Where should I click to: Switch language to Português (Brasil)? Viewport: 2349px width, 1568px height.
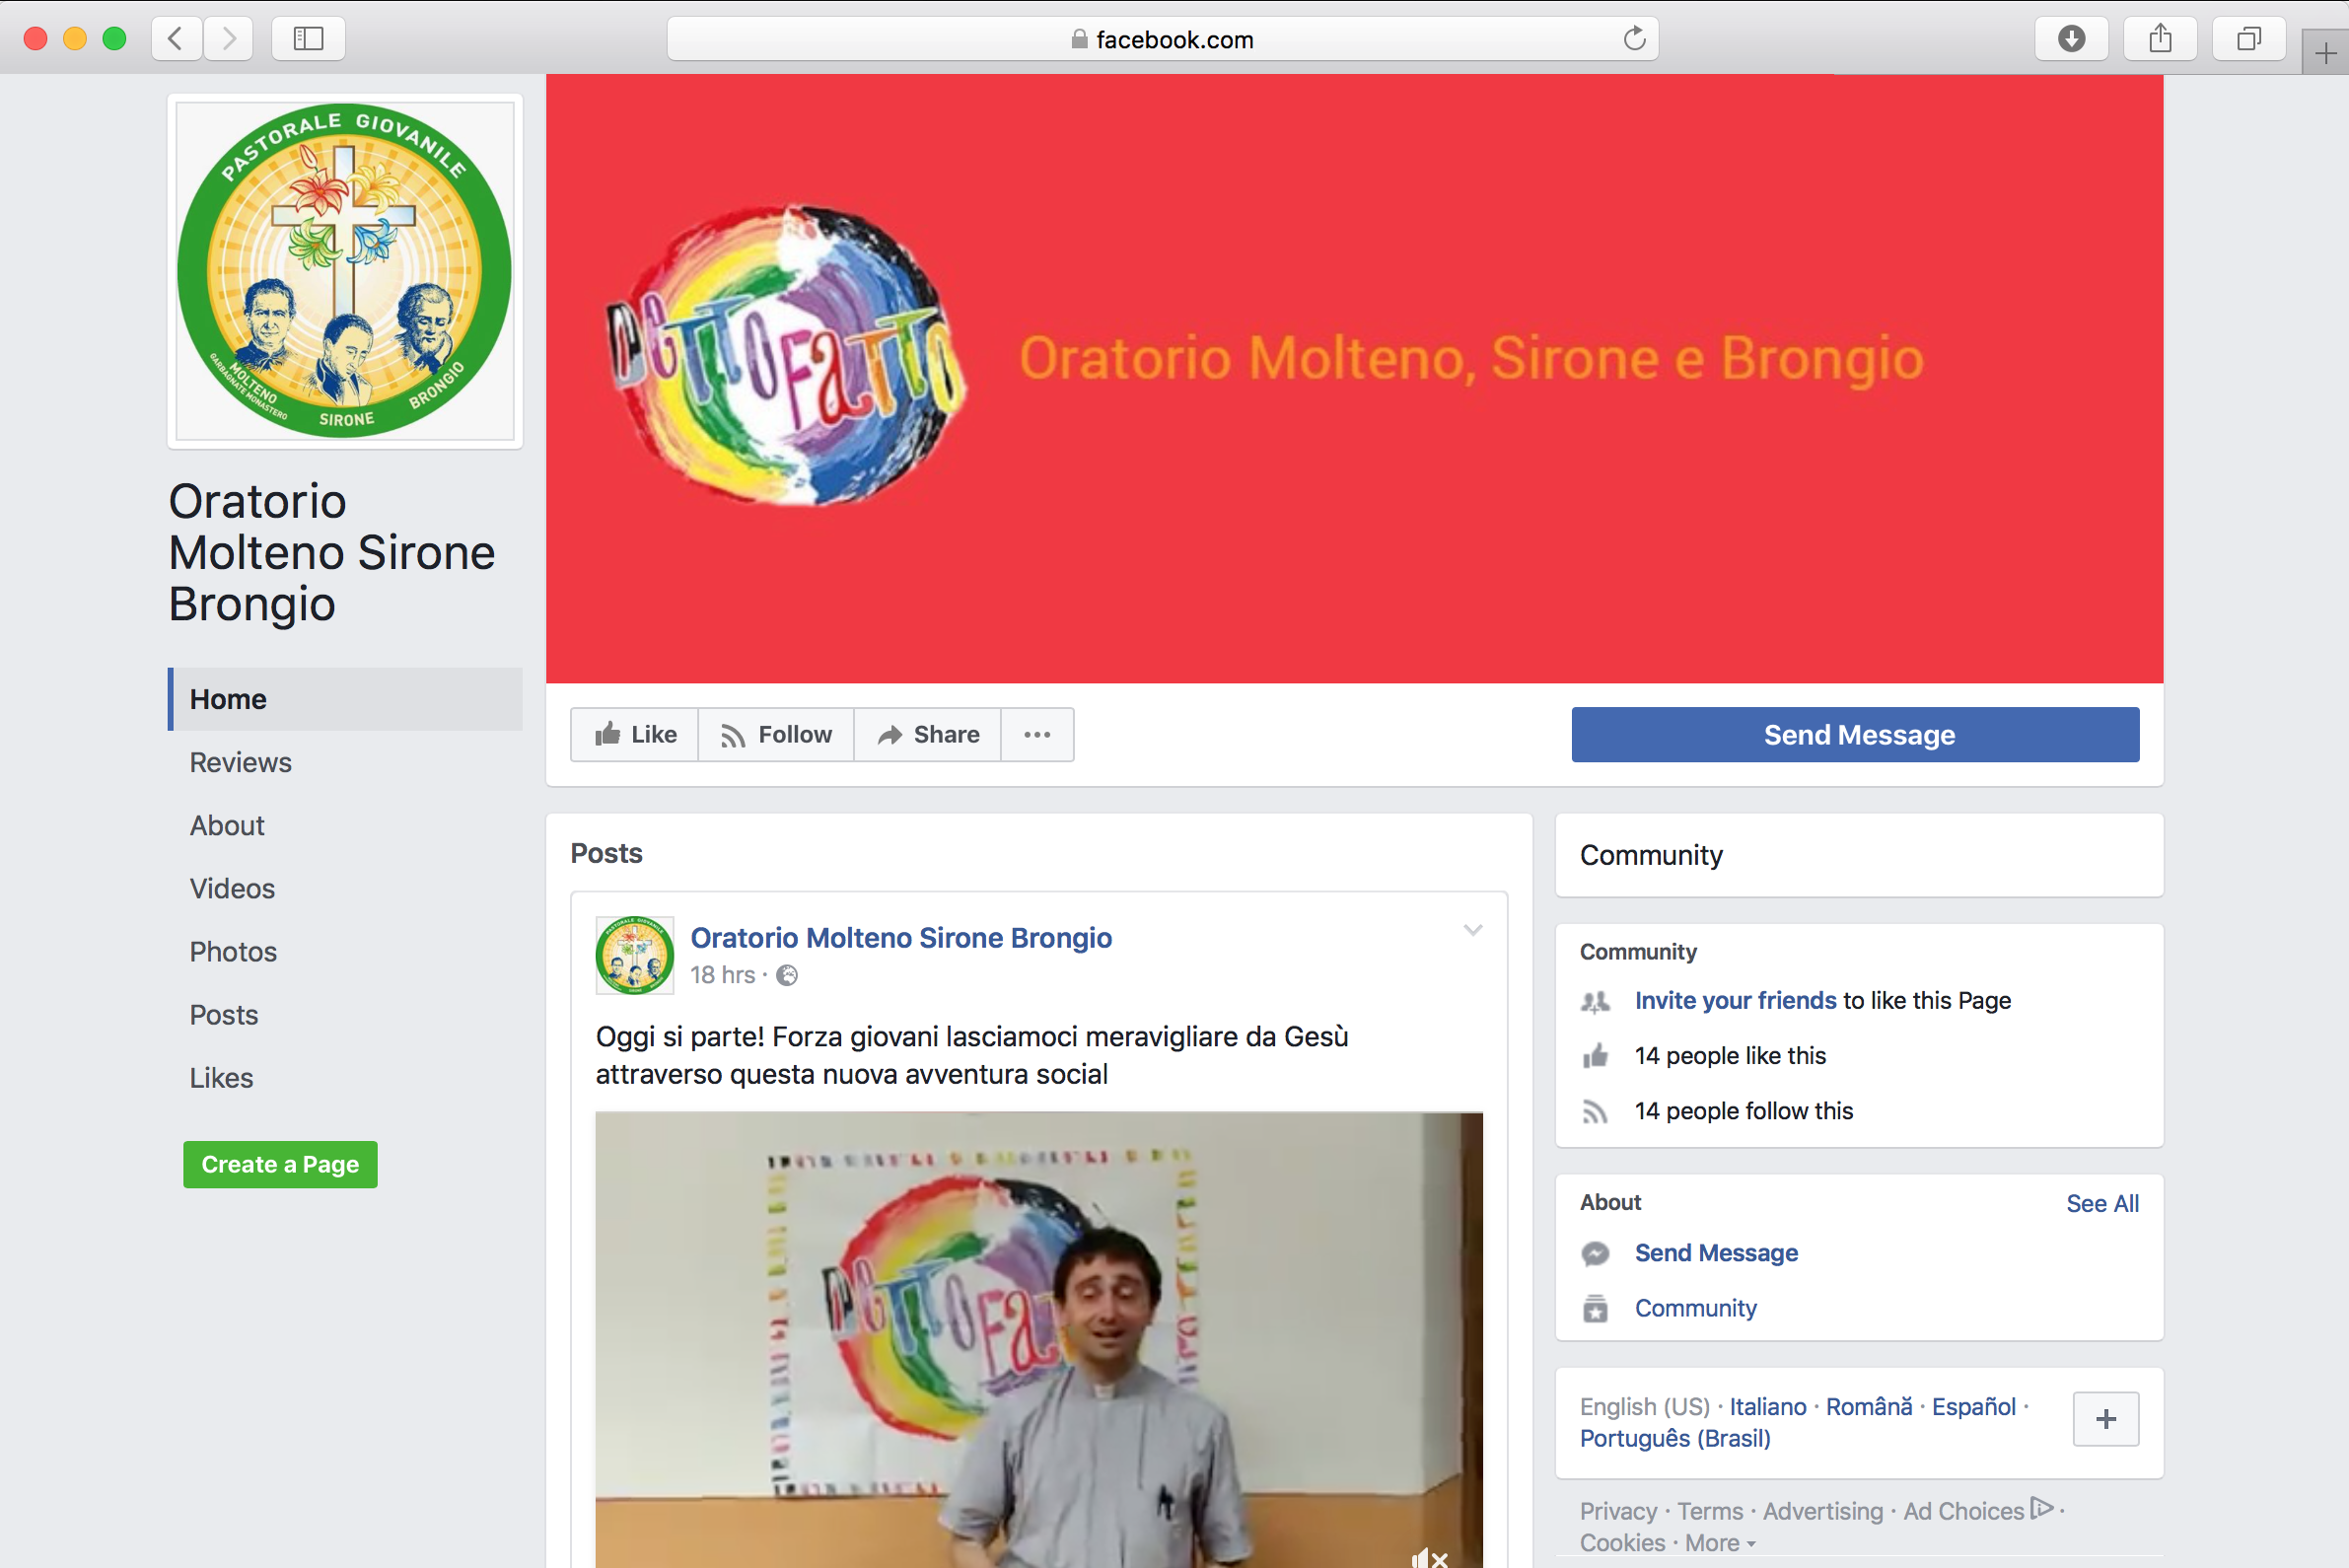(1675, 1438)
